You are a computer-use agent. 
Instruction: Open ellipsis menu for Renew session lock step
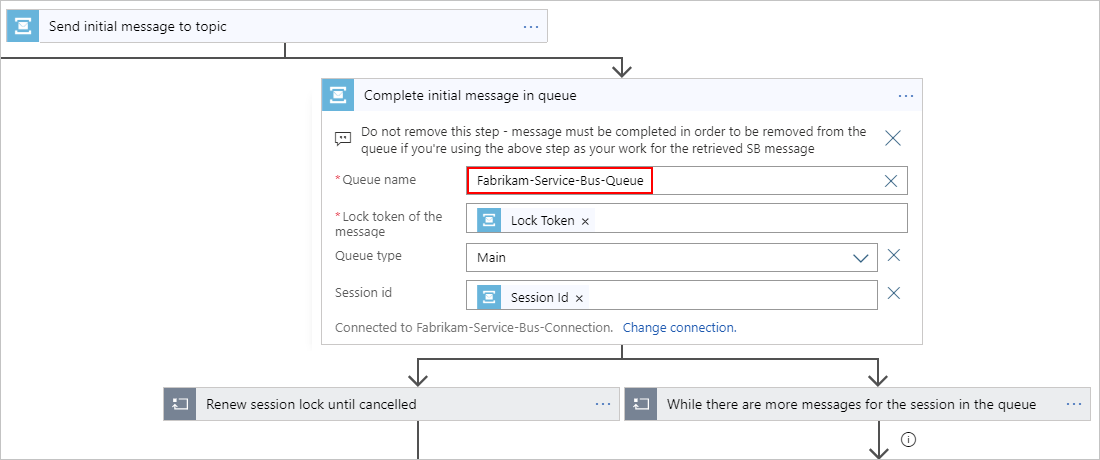coord(603,404)
